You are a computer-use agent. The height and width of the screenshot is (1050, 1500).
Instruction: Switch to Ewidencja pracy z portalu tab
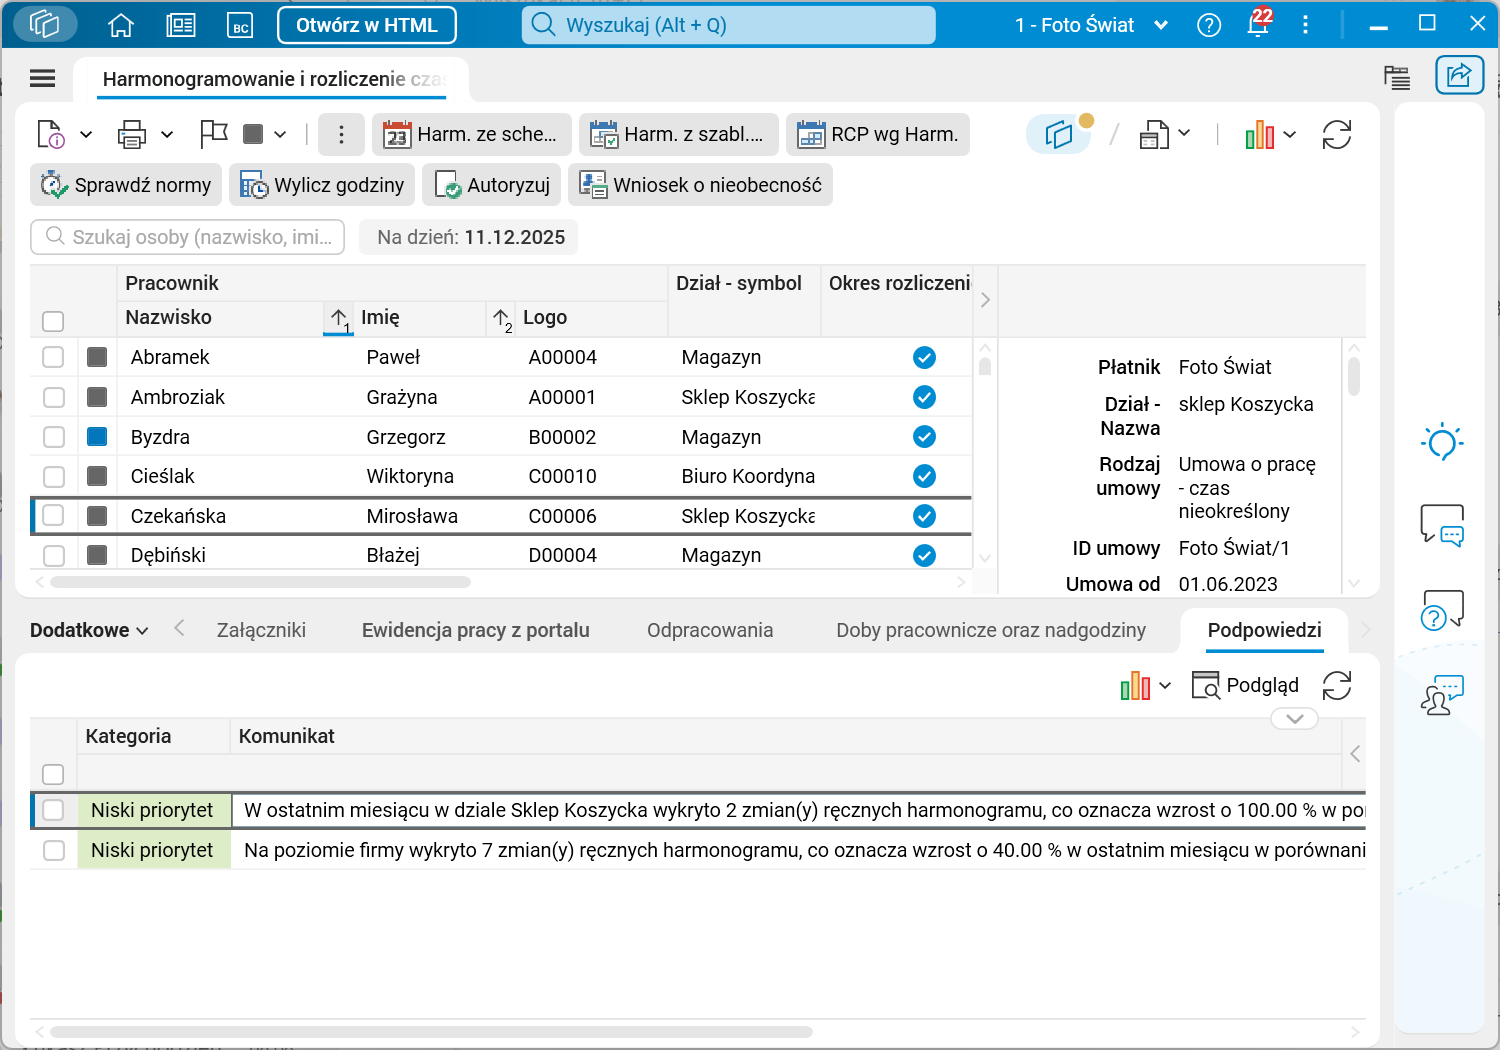pyautogui.click(x=476, y=630)
